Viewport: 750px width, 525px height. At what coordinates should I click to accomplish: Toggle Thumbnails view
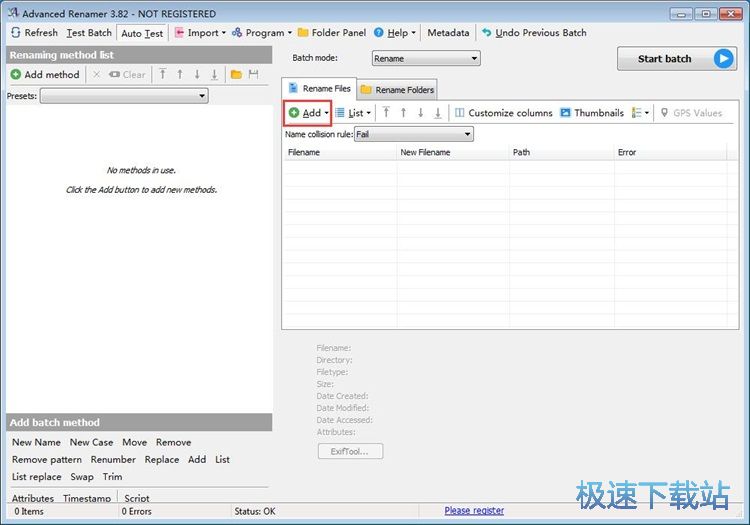pos(592,113)
